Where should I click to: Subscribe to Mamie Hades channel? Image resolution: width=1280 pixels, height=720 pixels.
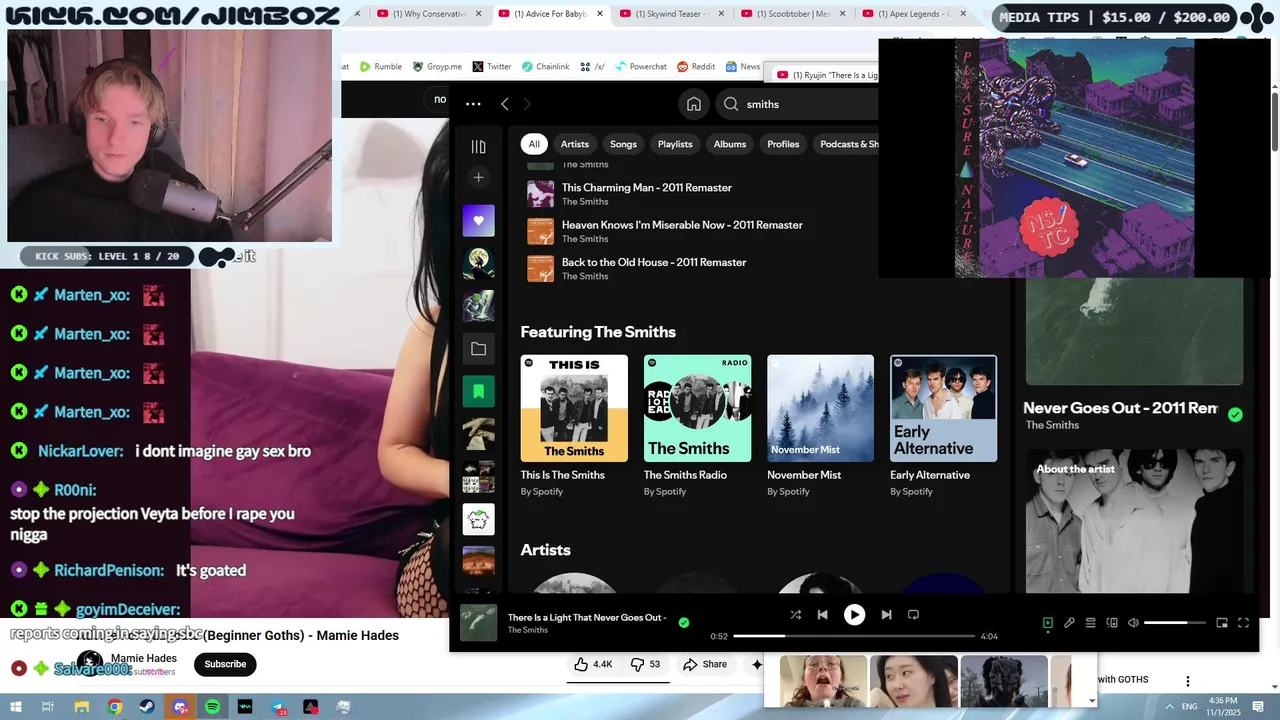pos(225,664)
